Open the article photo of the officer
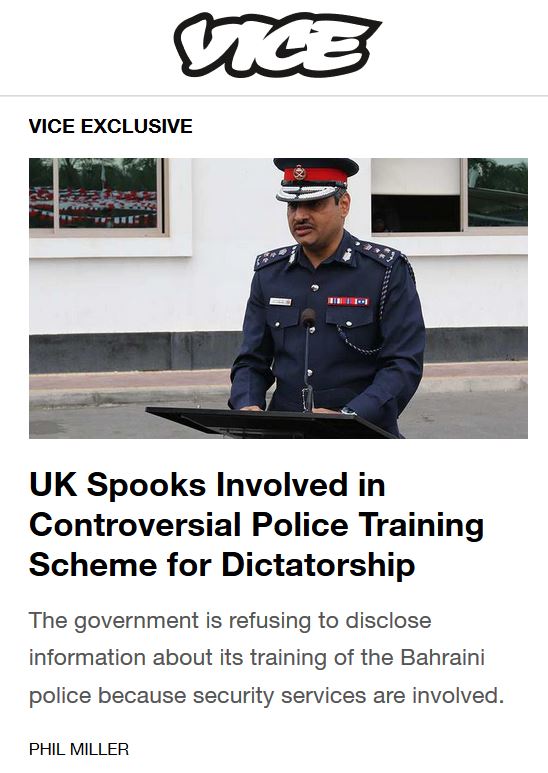The image size is (548, 773). point(278,298)
